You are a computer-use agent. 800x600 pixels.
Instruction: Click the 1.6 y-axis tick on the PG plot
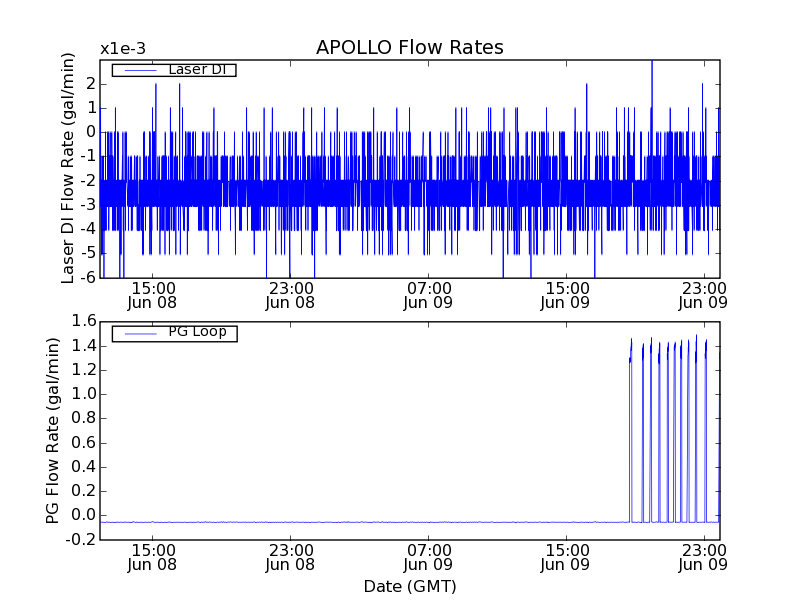point(82,321)
